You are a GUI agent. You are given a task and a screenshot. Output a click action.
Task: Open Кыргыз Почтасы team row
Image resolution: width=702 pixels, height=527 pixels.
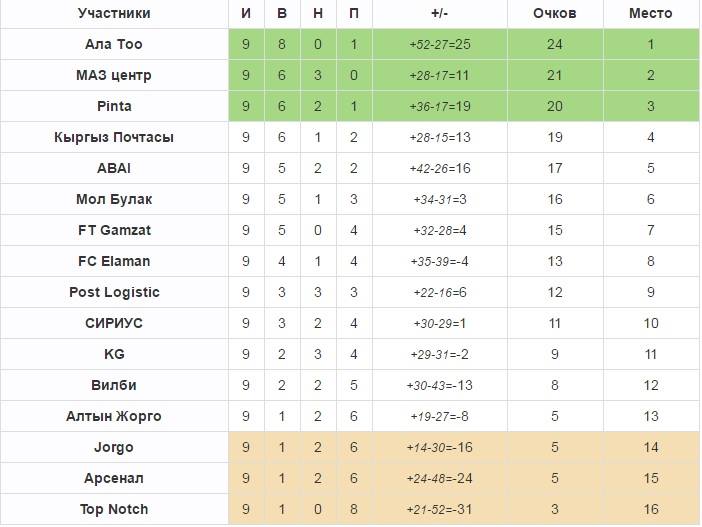(x=114, y=138)
